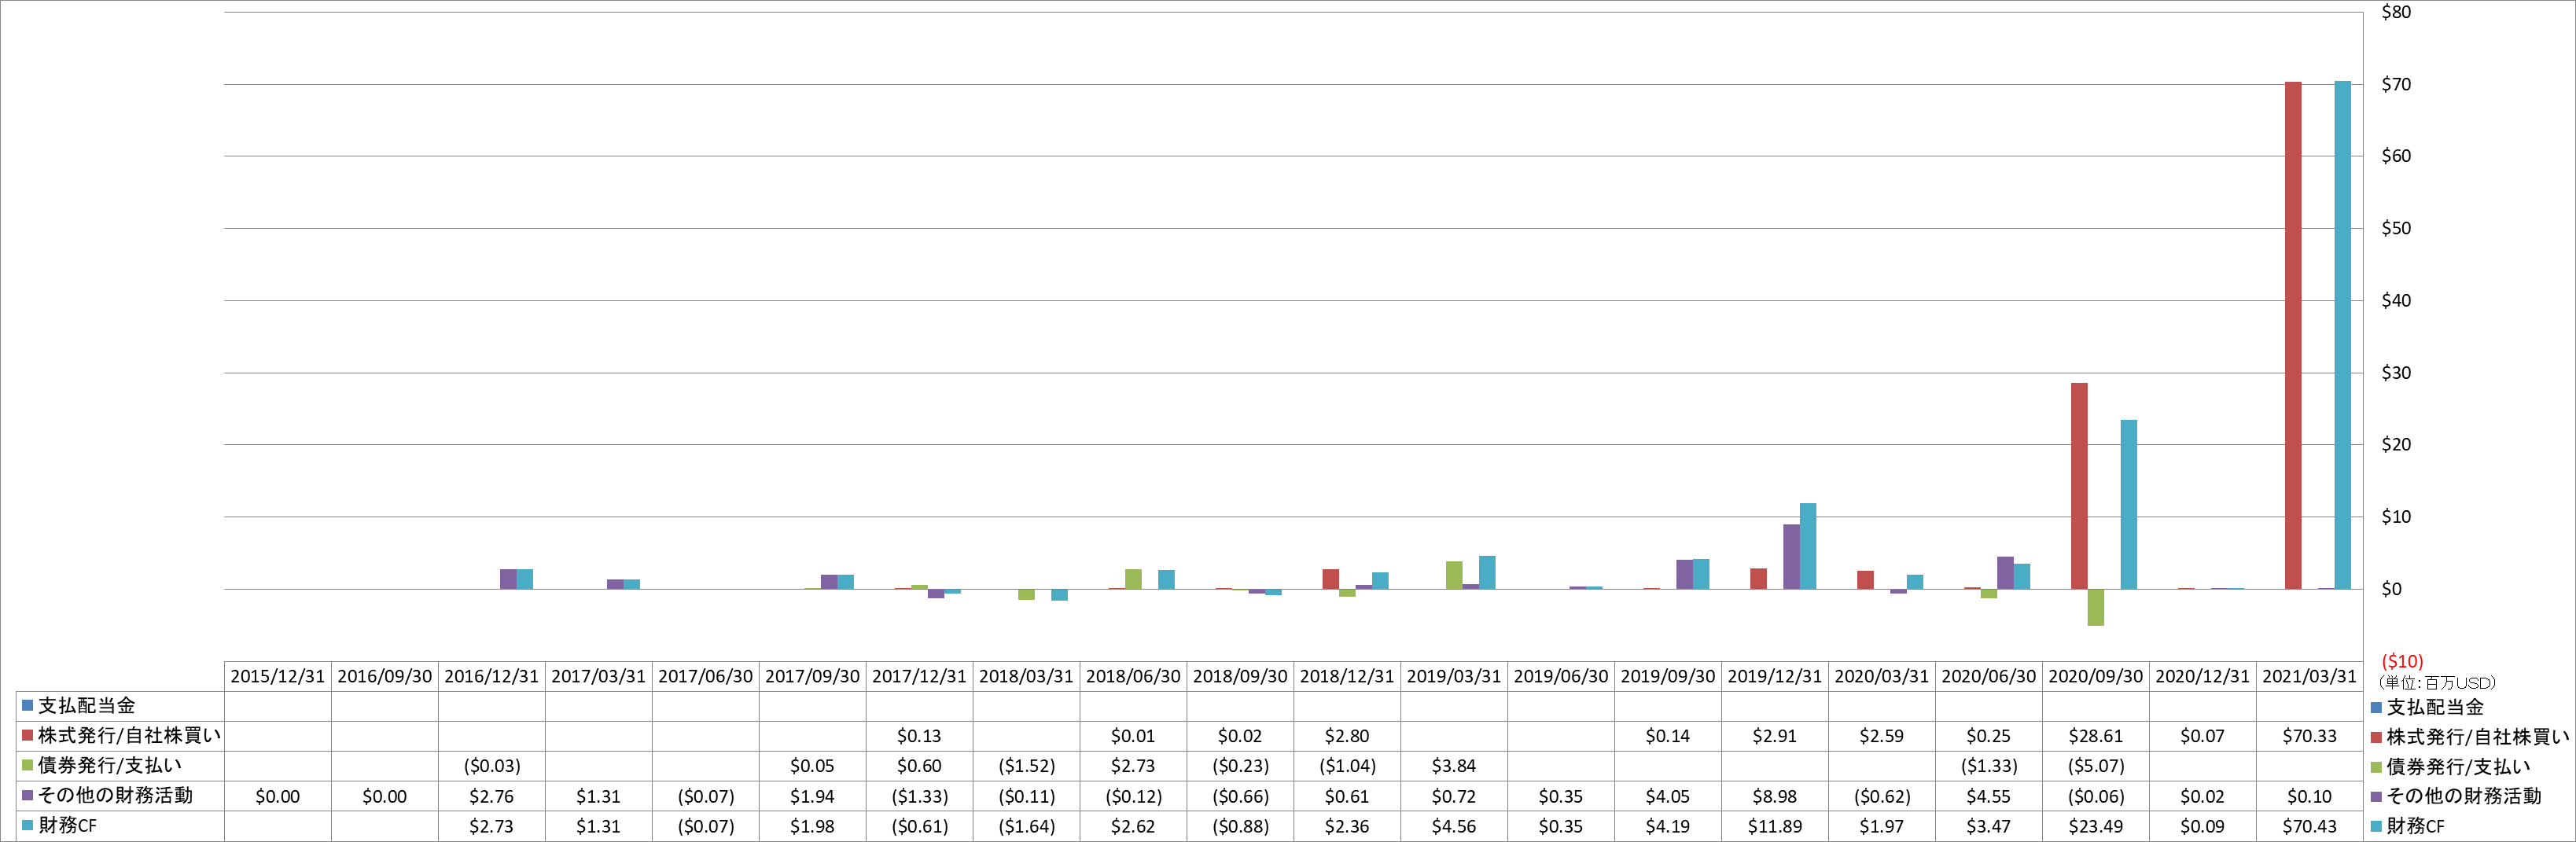Click the negative green bar for 2020/09/30
Viewport: 2576px width, 842px height.
[x=2095, y=607]
